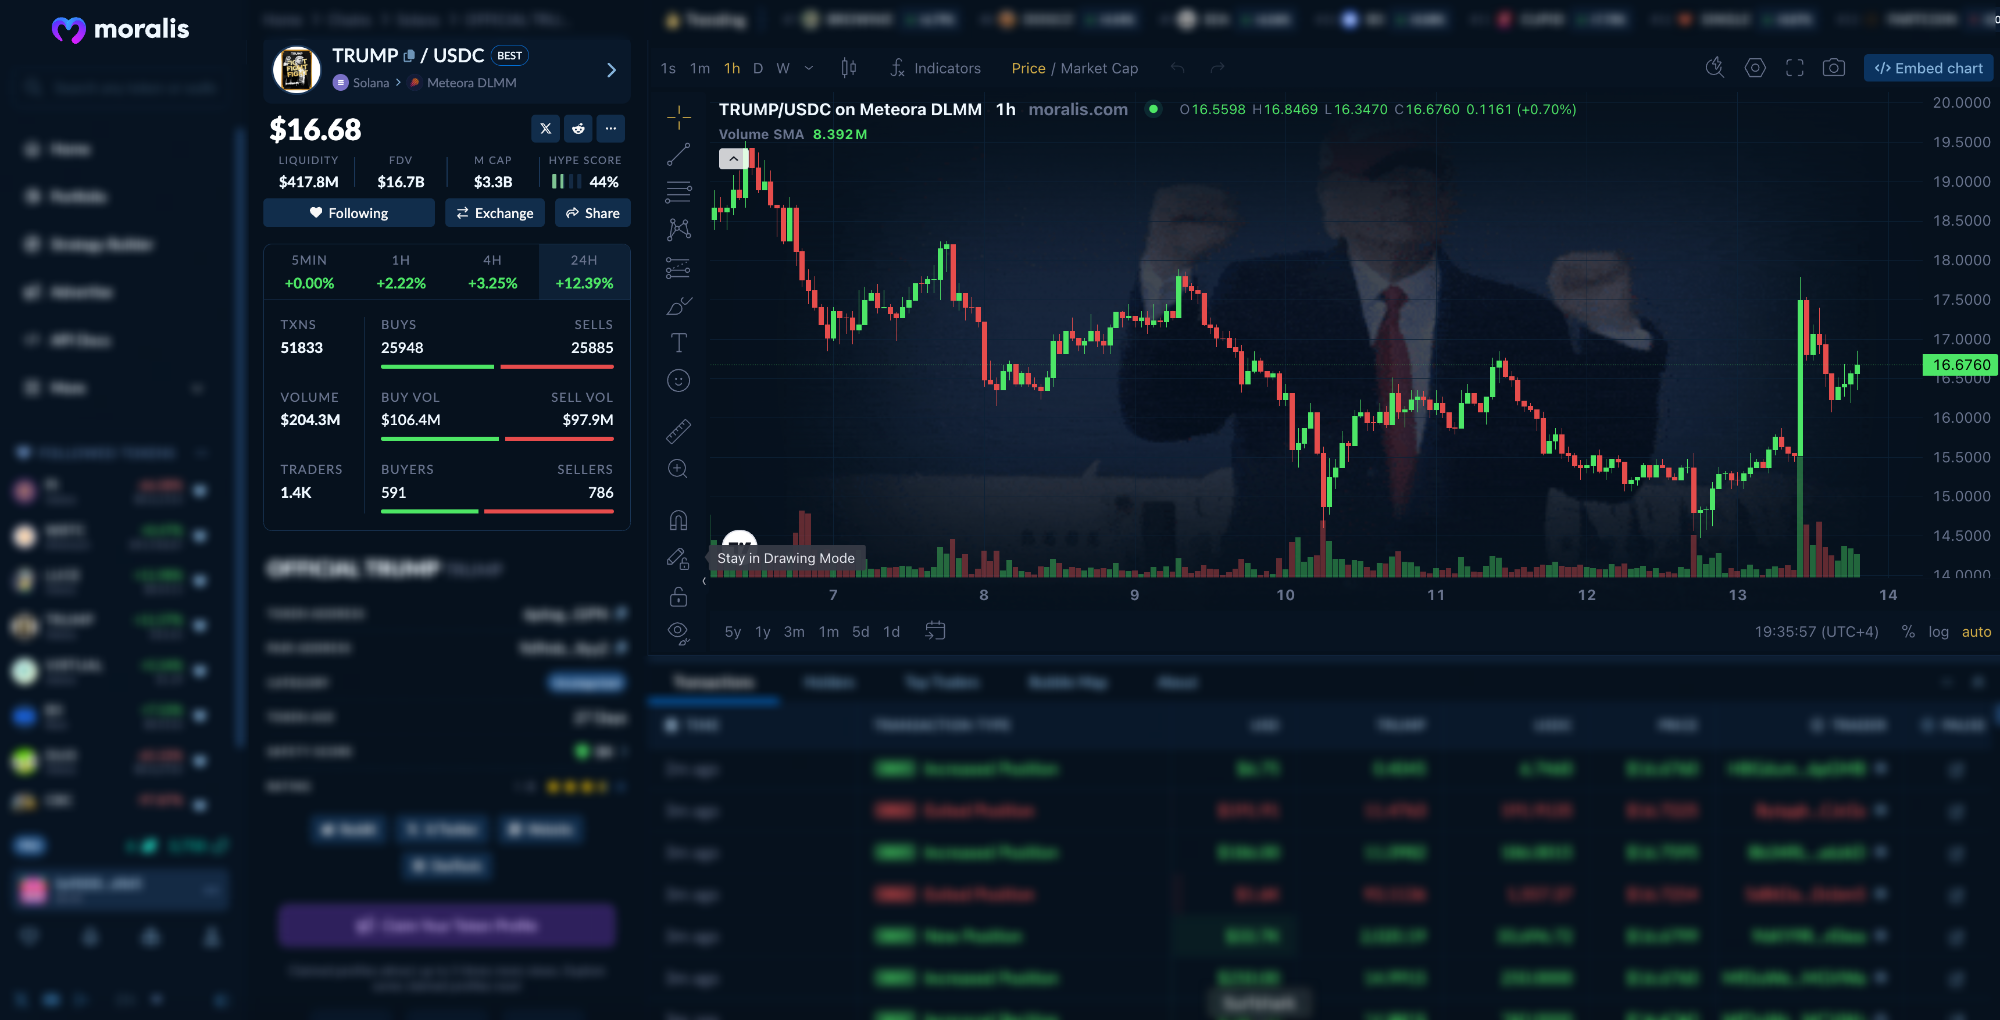The height and width of the screenshot is (1020, 2000).
Task: Select the 1s chart interval
Action: pyautogui.click(x=668, y=68)
